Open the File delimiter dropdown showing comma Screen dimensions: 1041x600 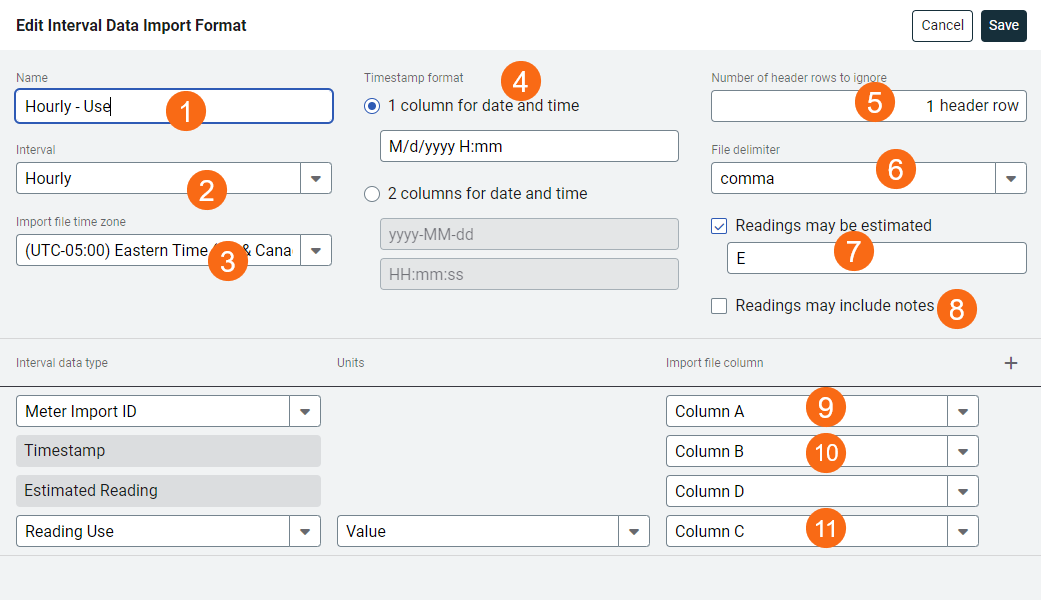pos(1010,179)
